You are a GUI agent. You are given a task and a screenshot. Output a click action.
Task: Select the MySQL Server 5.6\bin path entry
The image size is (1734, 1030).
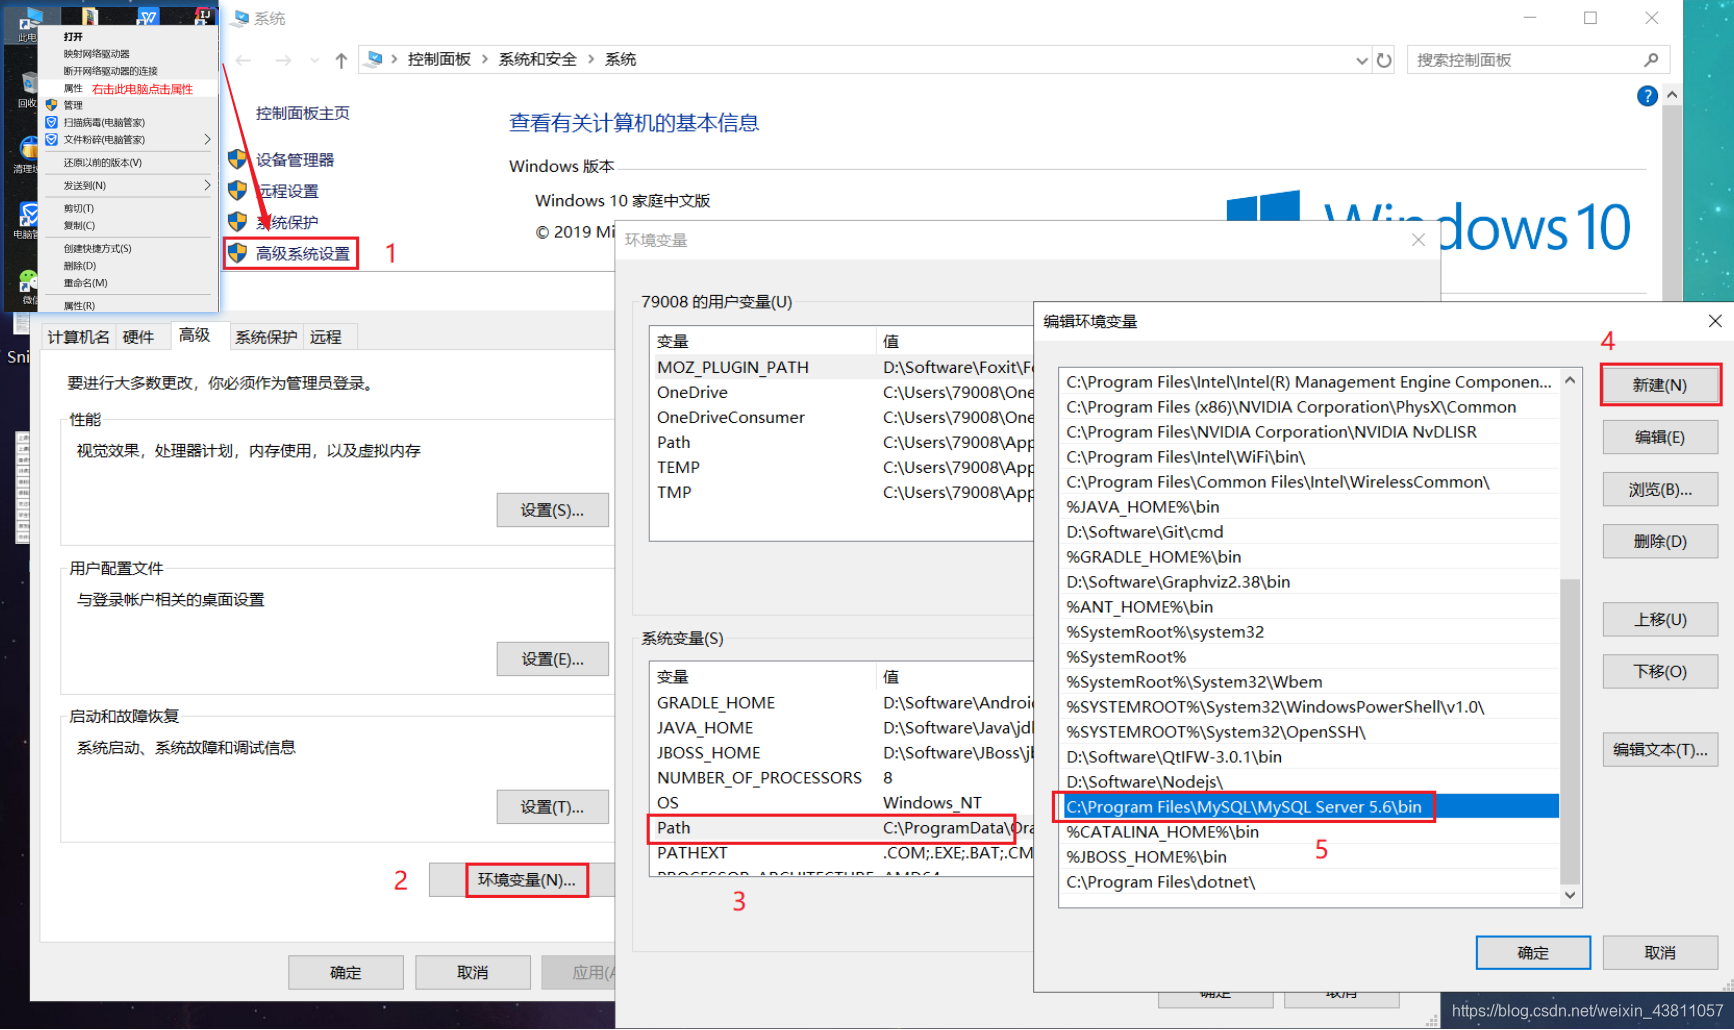(1309, 807)
